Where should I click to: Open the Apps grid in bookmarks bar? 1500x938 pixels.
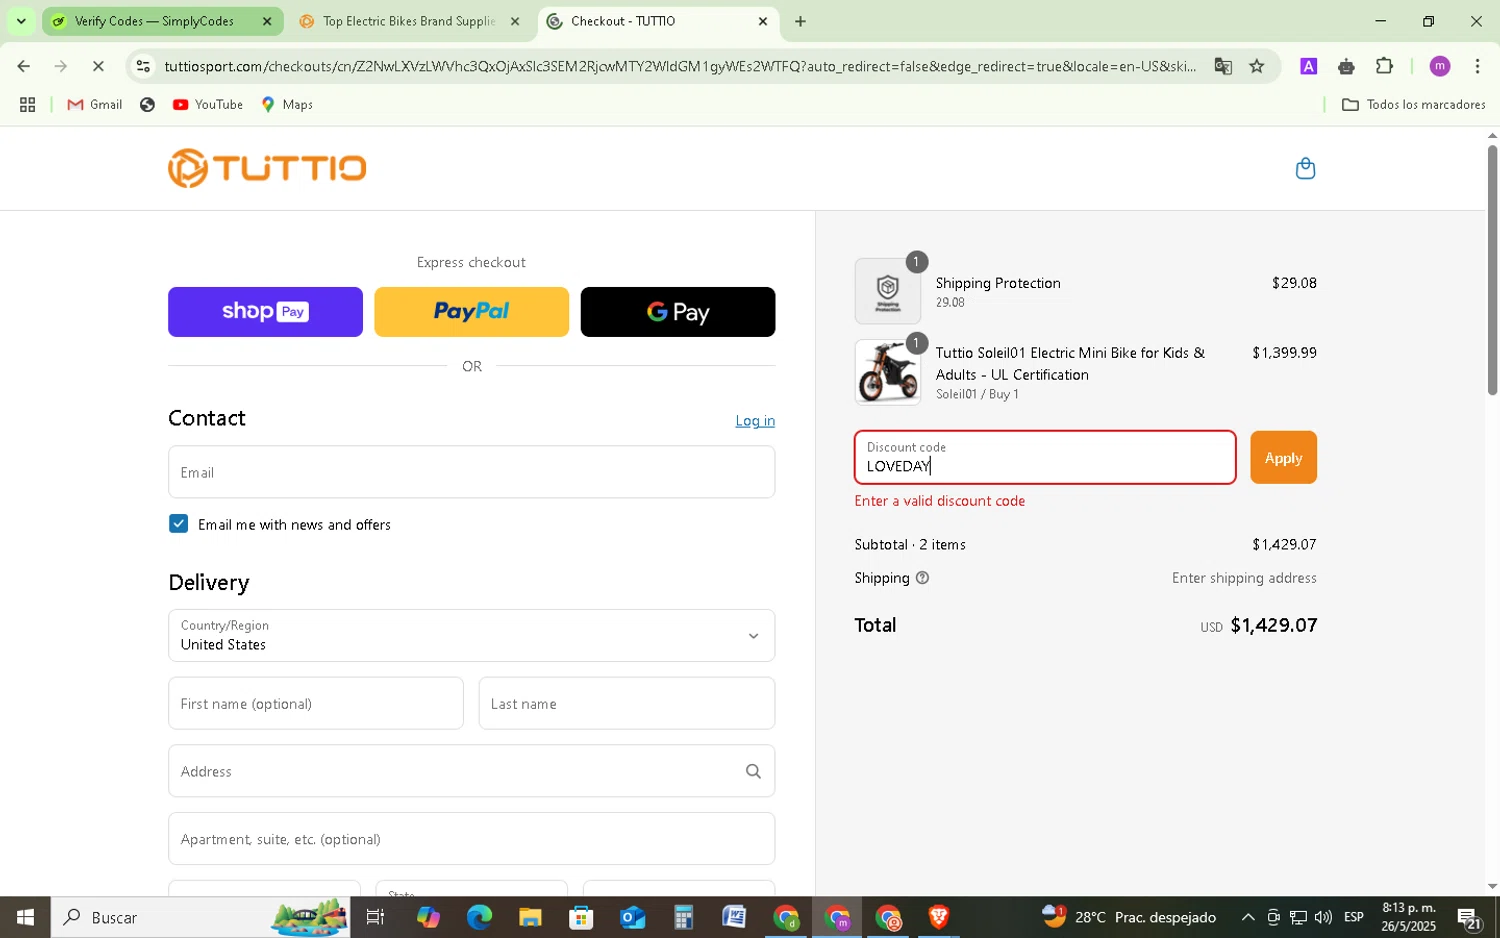28,104
